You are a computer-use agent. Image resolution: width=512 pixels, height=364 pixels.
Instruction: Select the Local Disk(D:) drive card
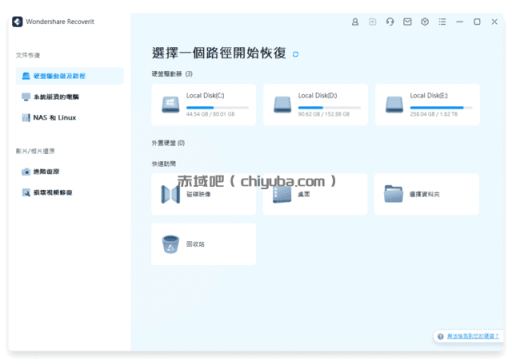click(x=316, y=105)
